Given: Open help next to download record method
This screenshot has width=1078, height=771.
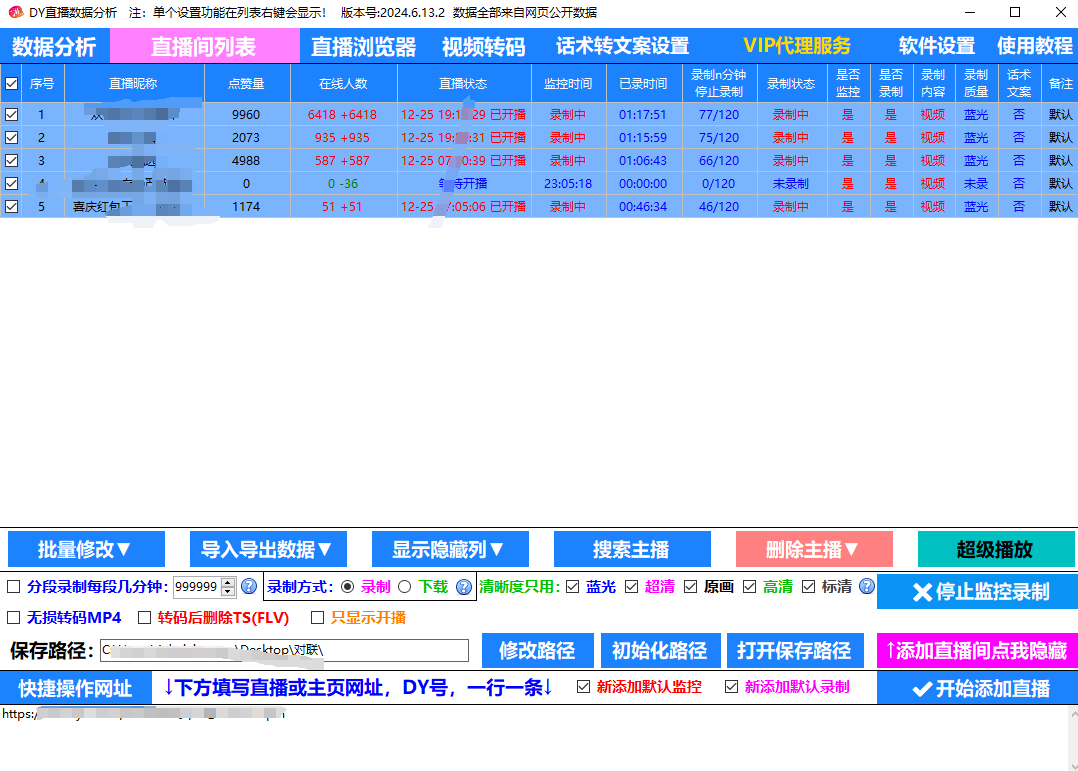Looking at the screenshot, I should [x=463, y=587].
